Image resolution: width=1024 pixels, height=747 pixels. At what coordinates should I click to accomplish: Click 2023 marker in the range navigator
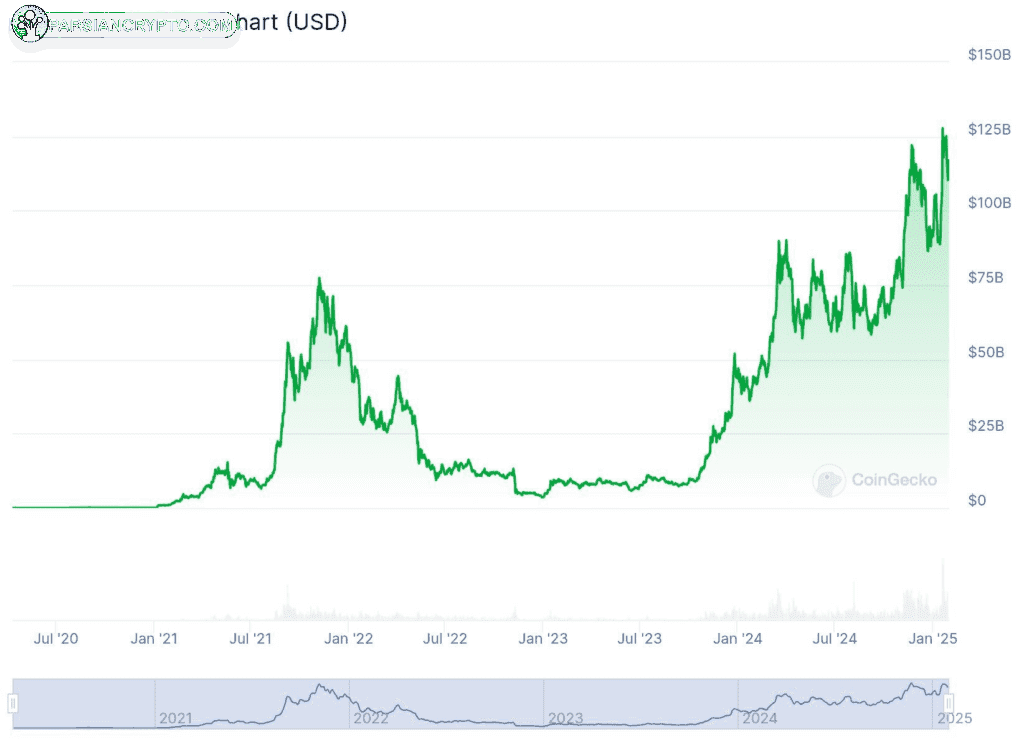click(x=566, y=718)
